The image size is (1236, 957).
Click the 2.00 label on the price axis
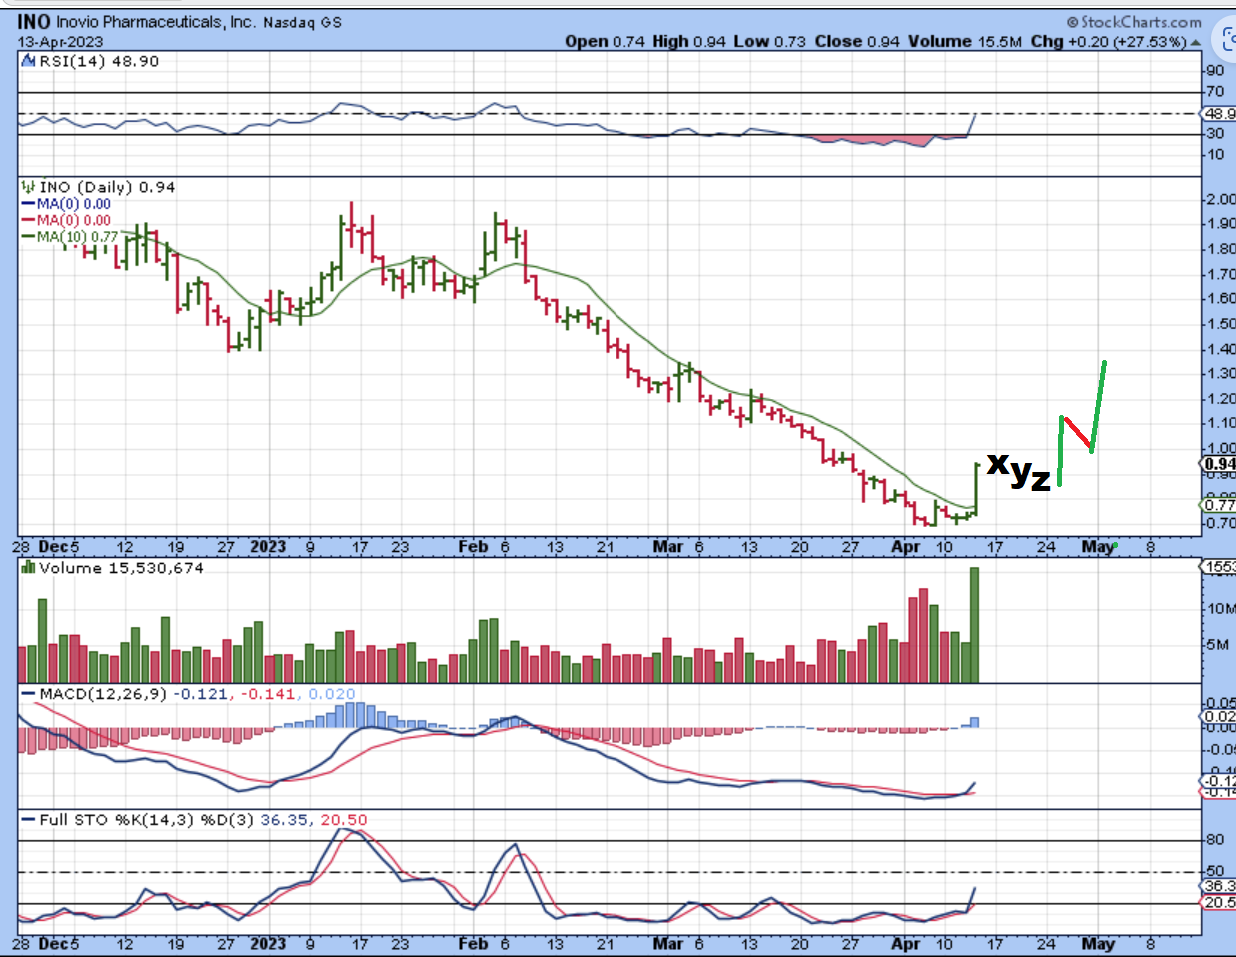point(1221,199)
